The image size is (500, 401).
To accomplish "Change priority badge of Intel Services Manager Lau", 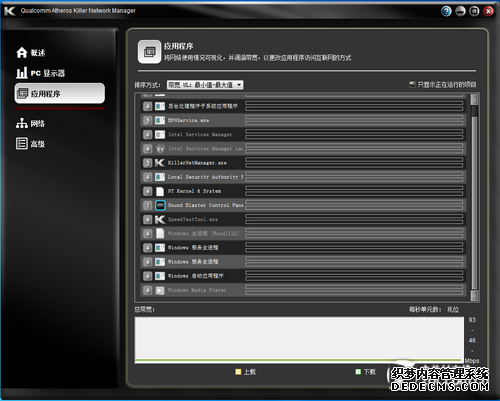I will [147, 149].
